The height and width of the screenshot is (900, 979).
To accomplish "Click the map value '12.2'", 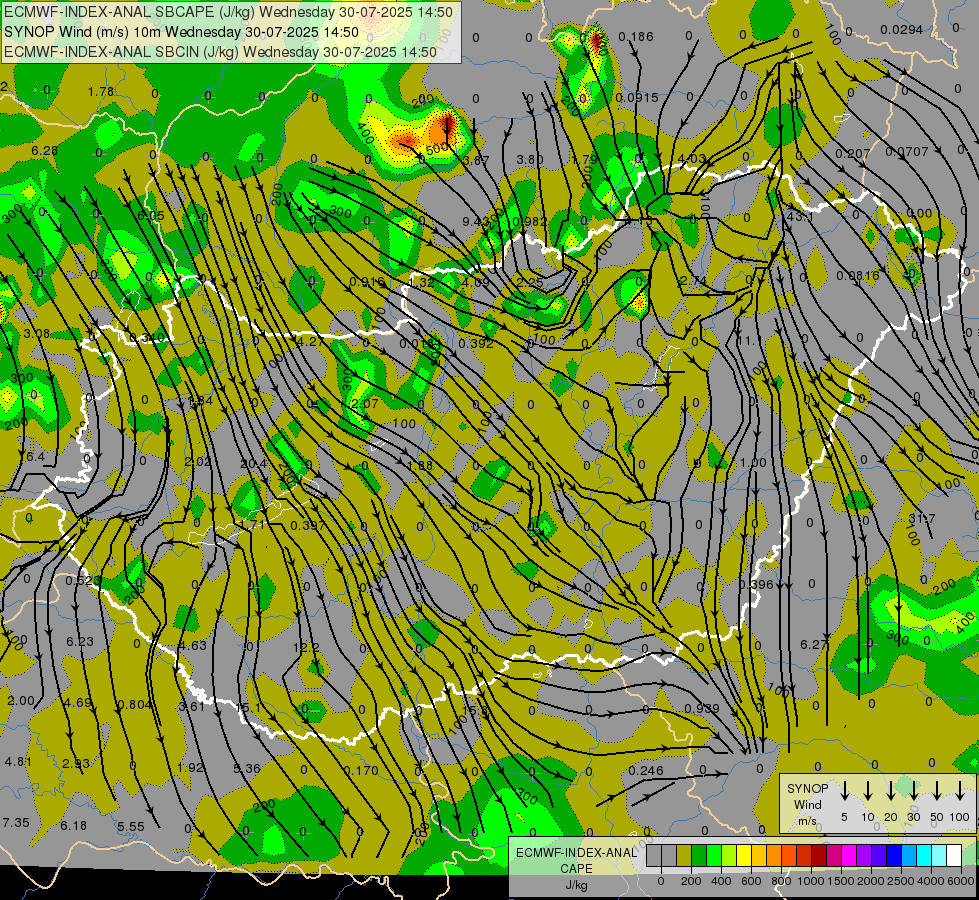I will [307, 647].
